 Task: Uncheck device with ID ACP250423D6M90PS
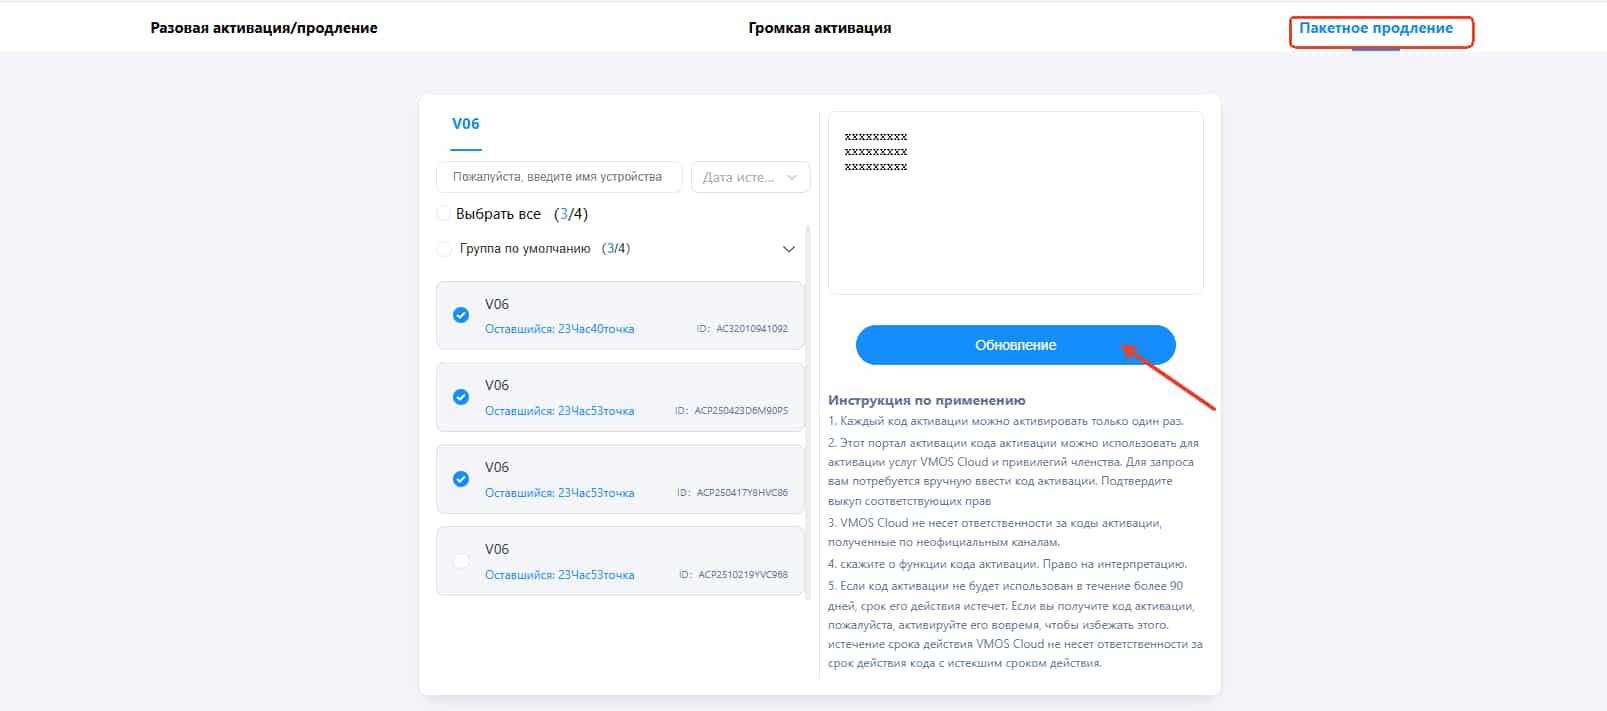[461, 397]
